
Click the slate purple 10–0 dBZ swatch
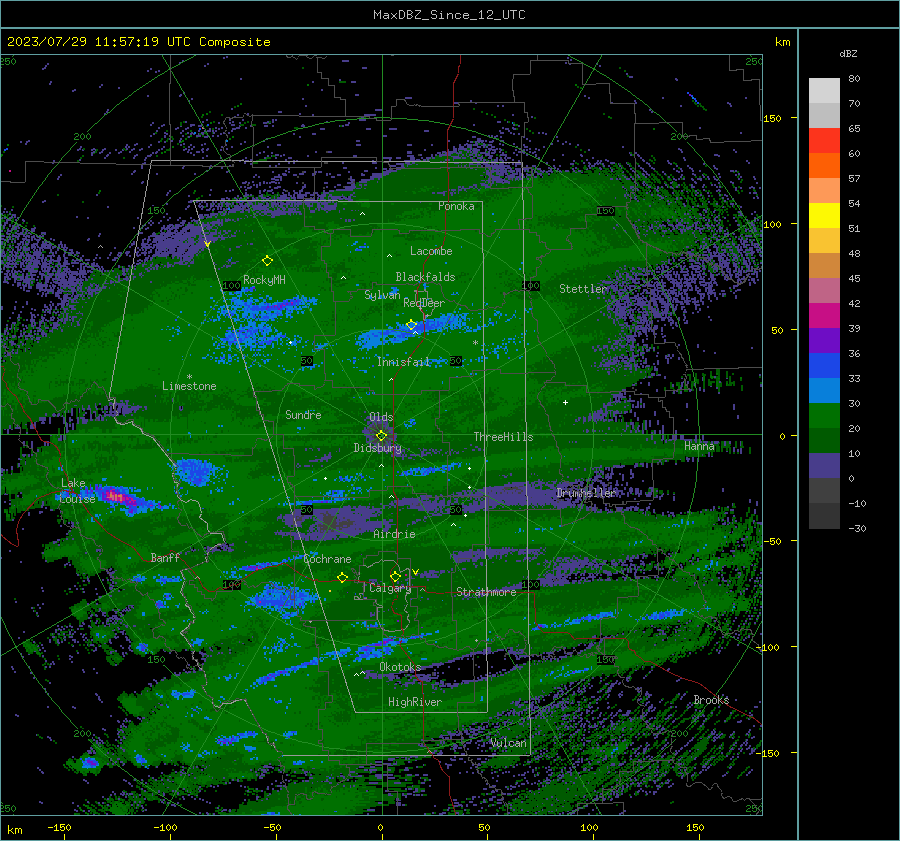pyautogui.click(x=824, y=466)
